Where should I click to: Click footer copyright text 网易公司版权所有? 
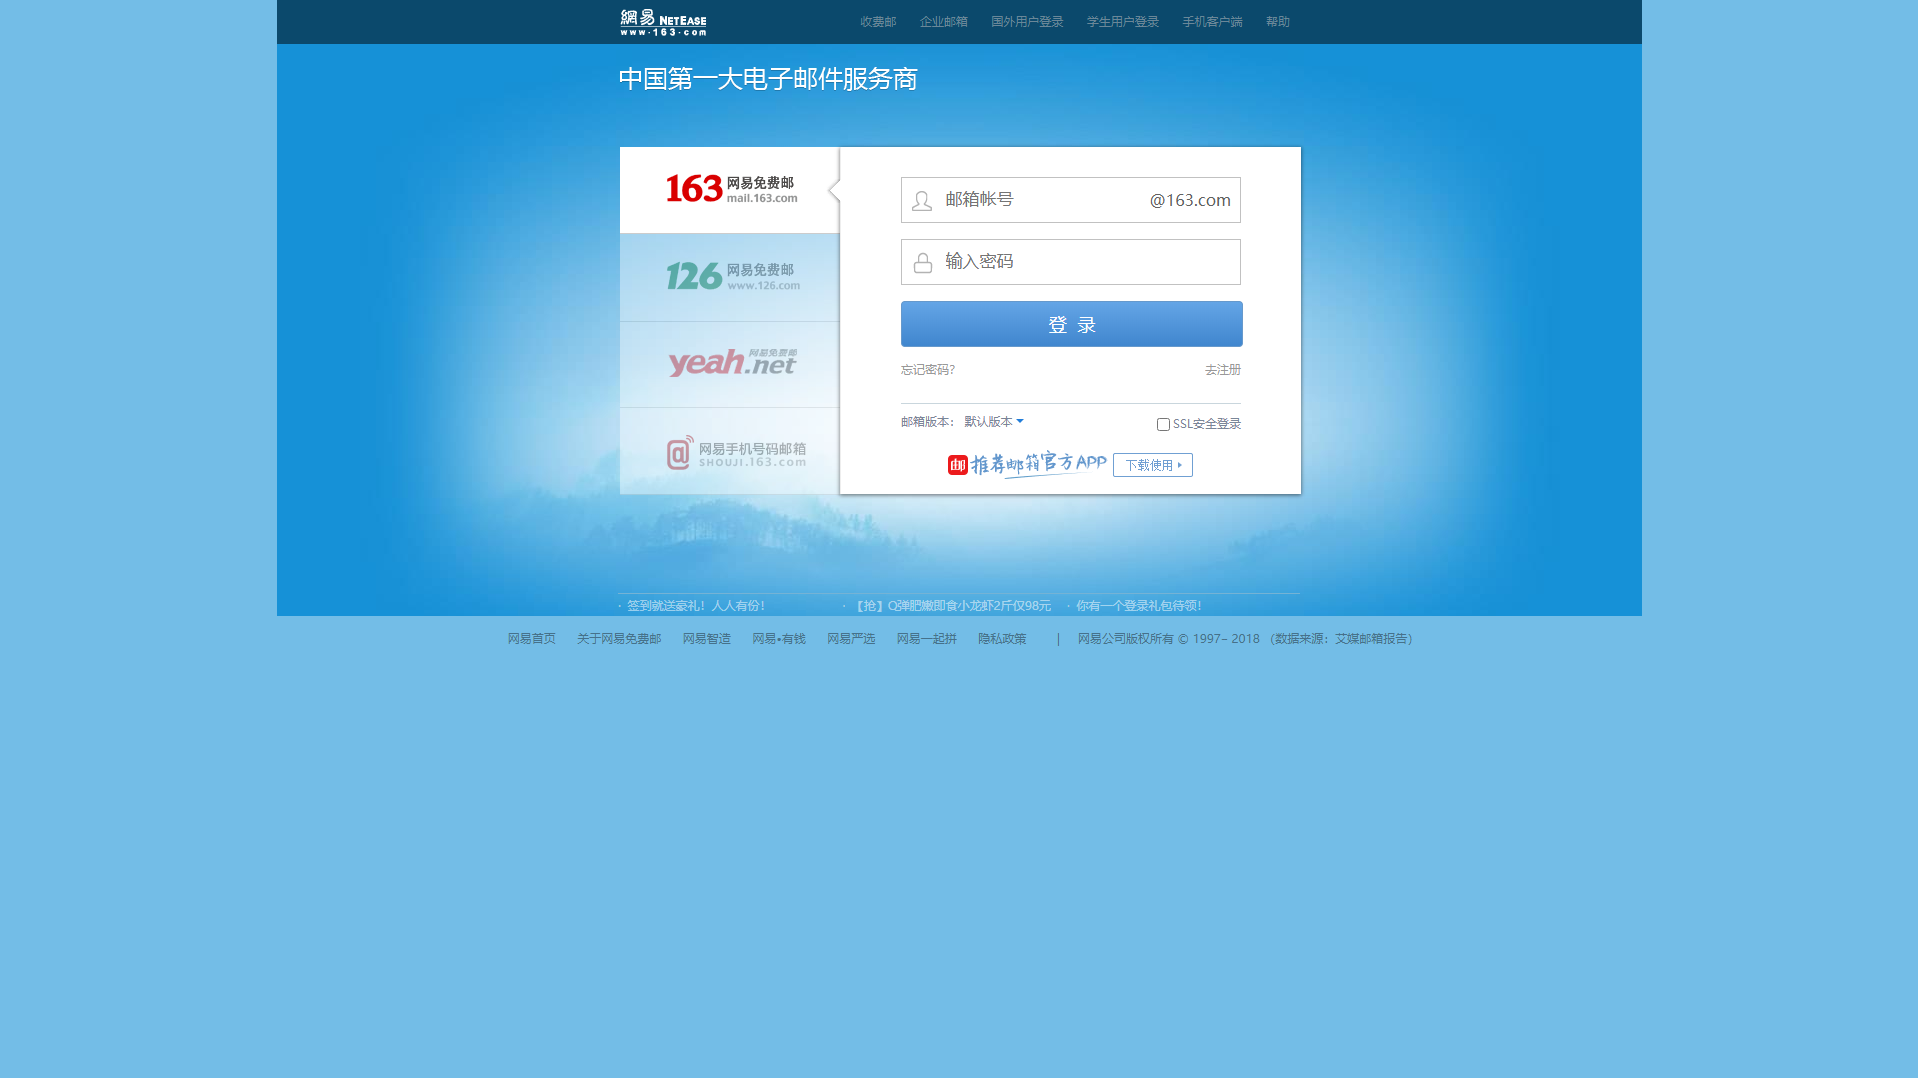tap(1125, 639)
